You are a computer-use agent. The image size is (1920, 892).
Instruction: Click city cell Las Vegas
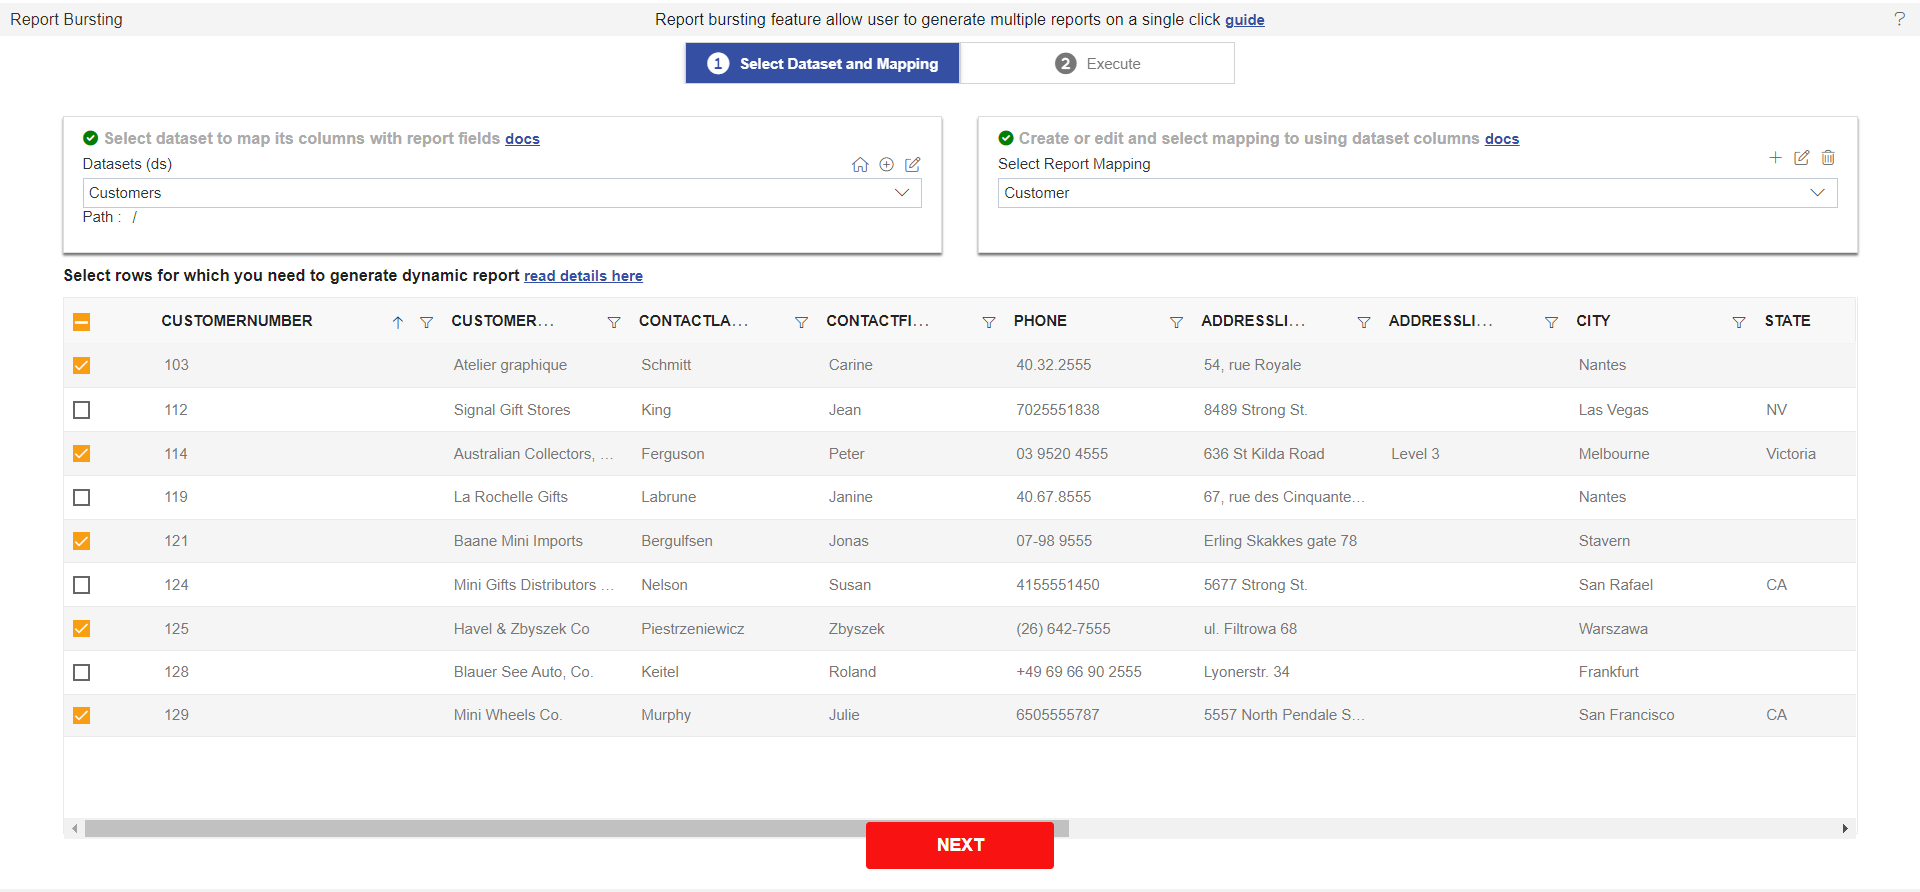[x=1614, y=410]
